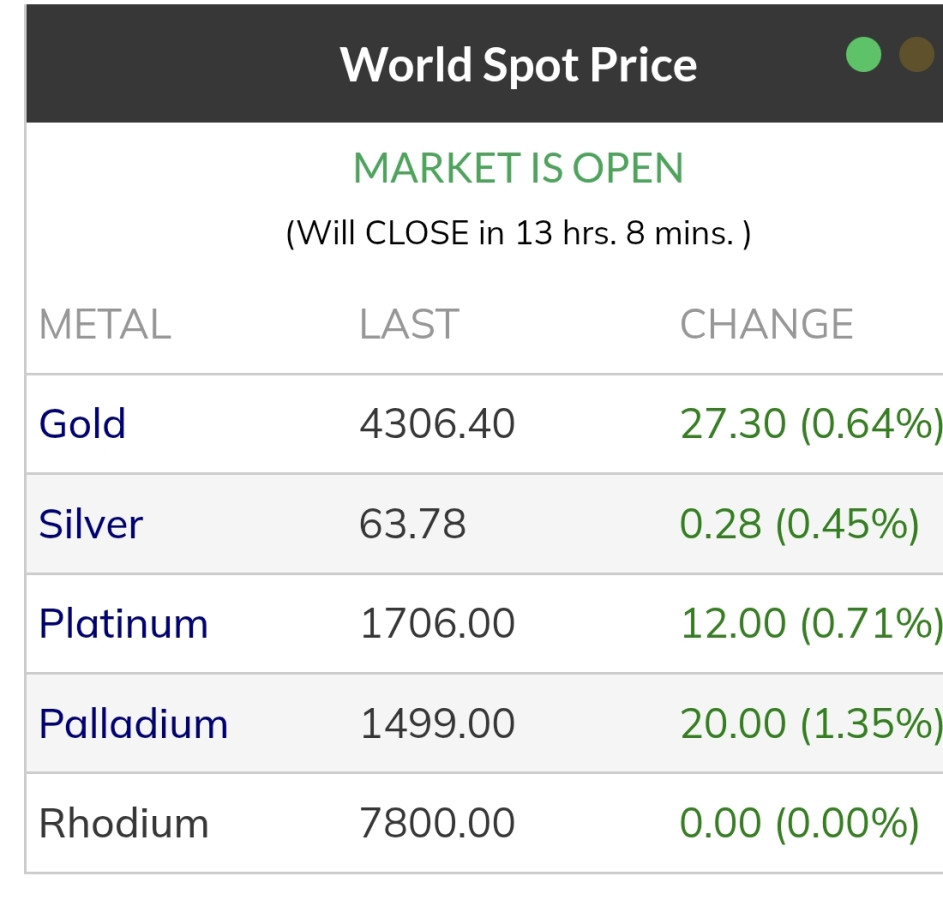Select Rhodium's last price 7800.00

437,824
